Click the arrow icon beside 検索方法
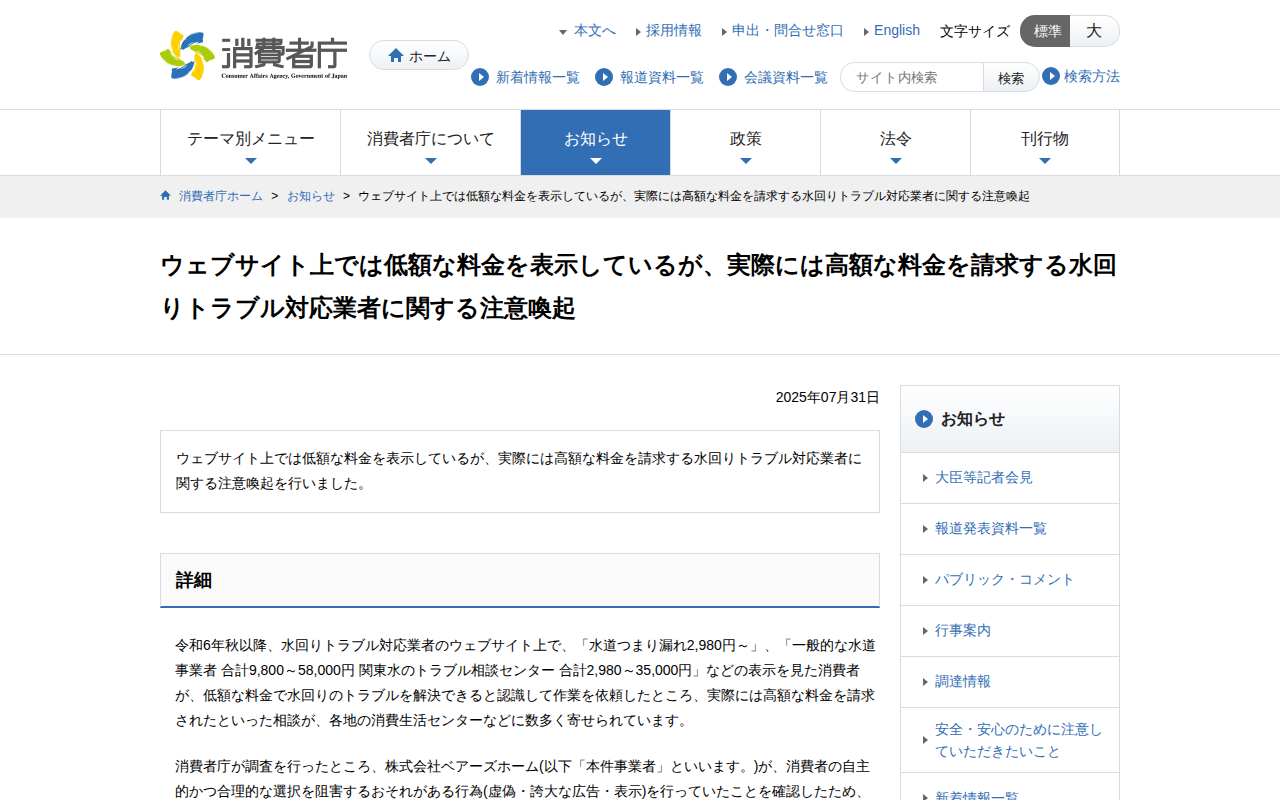This screenshot has height=800, width=1280. (x=1051, y=76)
